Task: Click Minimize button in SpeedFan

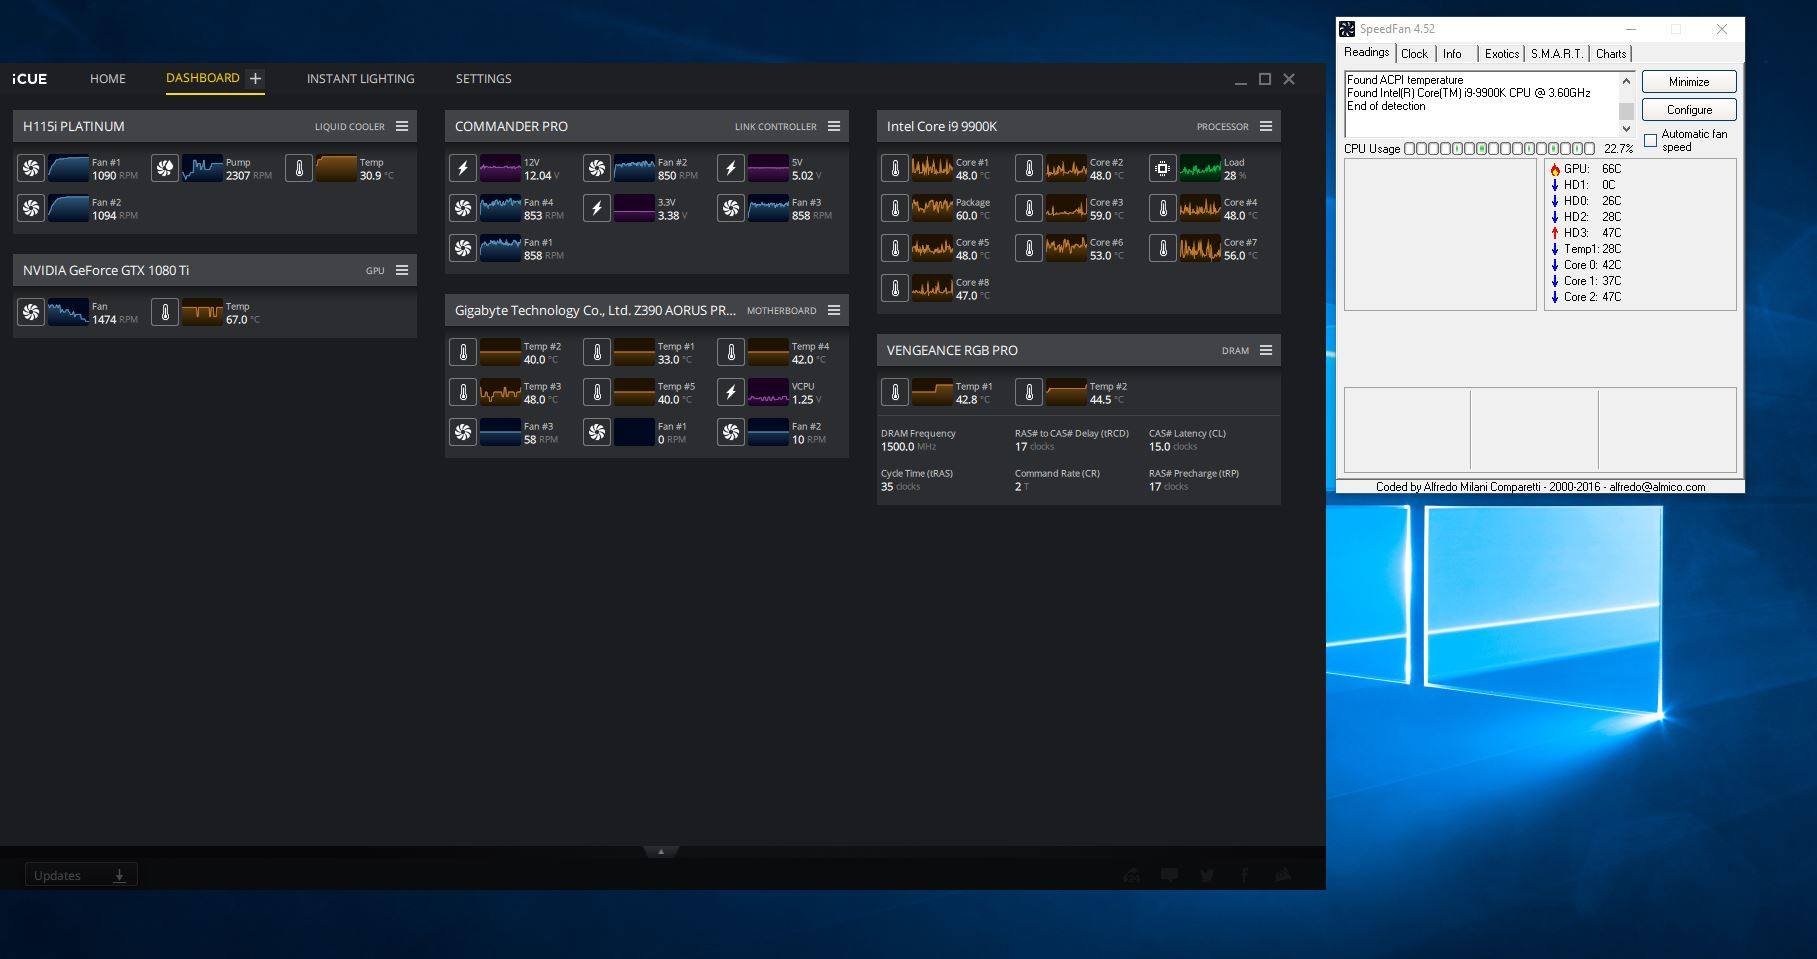Action: (1689, 82)
